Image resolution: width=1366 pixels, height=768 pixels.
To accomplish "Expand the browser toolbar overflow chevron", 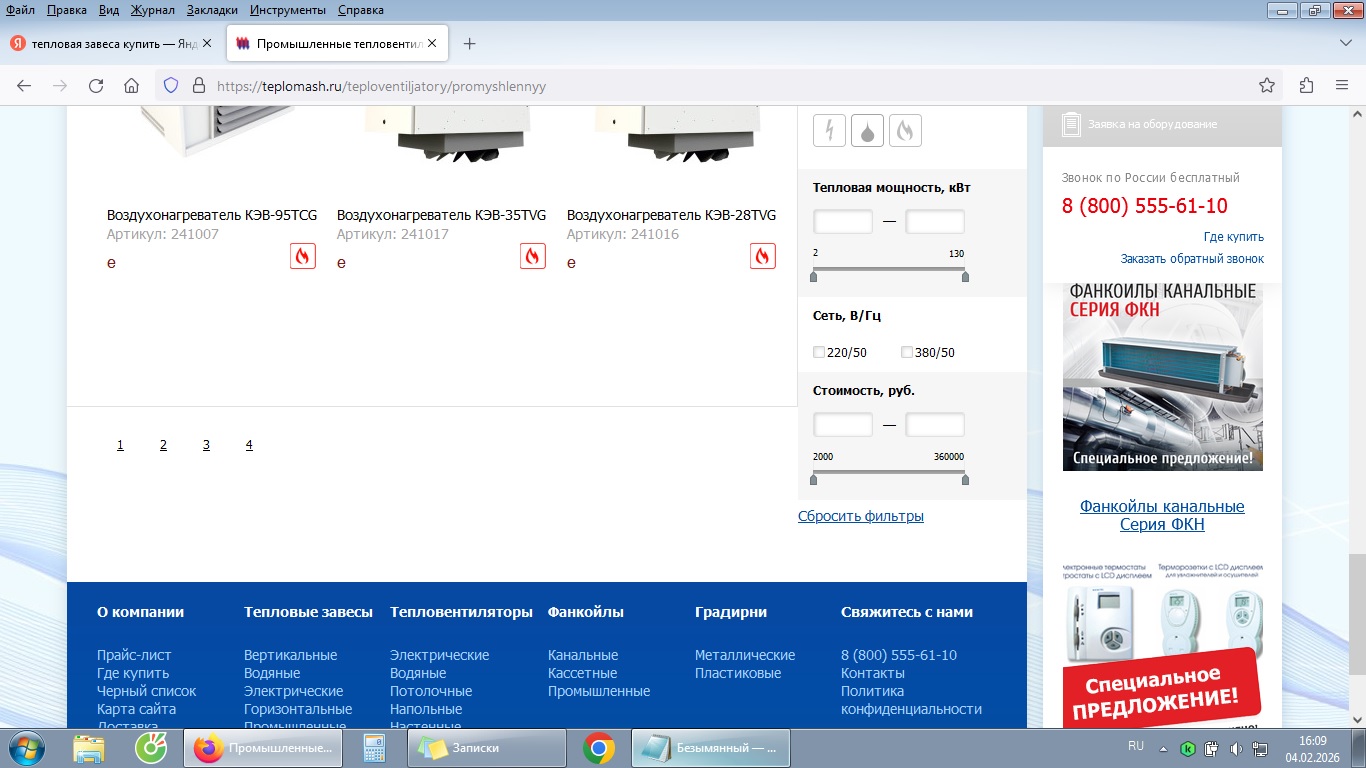I will click(x=1340, y=86).
